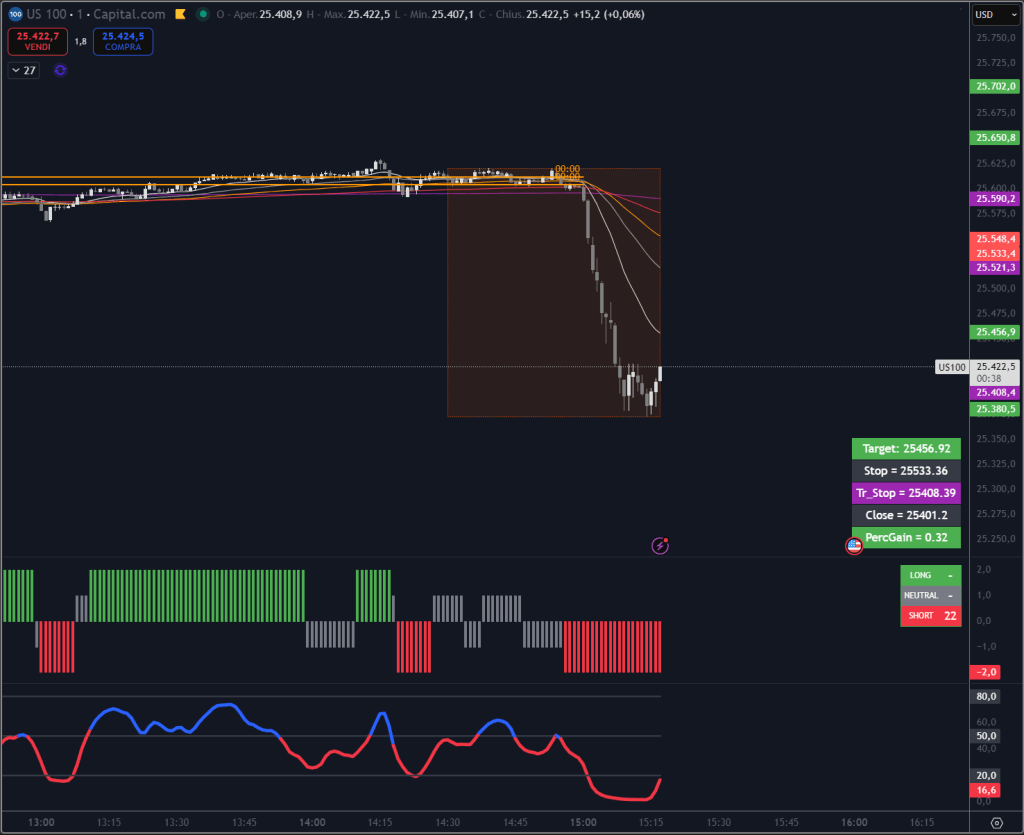Screen dimensions: 1024x835
Task: Click the purple circular sync icon below Sell button
Action: click(x=60, y=70)
